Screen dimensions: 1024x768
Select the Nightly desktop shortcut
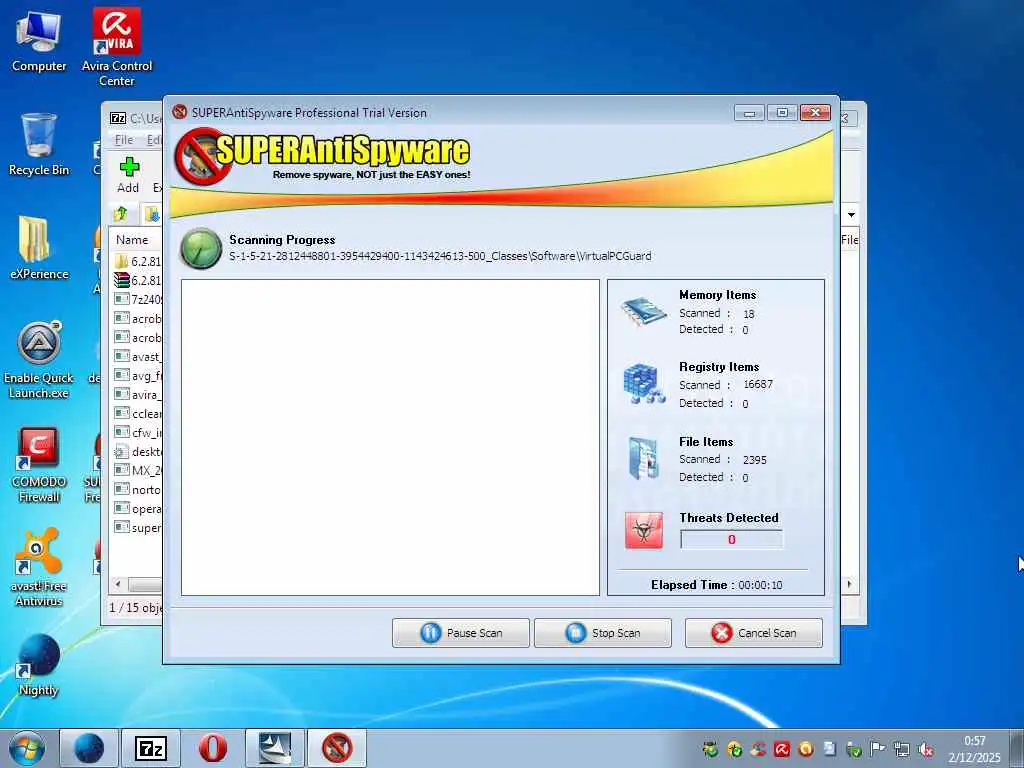39,665
